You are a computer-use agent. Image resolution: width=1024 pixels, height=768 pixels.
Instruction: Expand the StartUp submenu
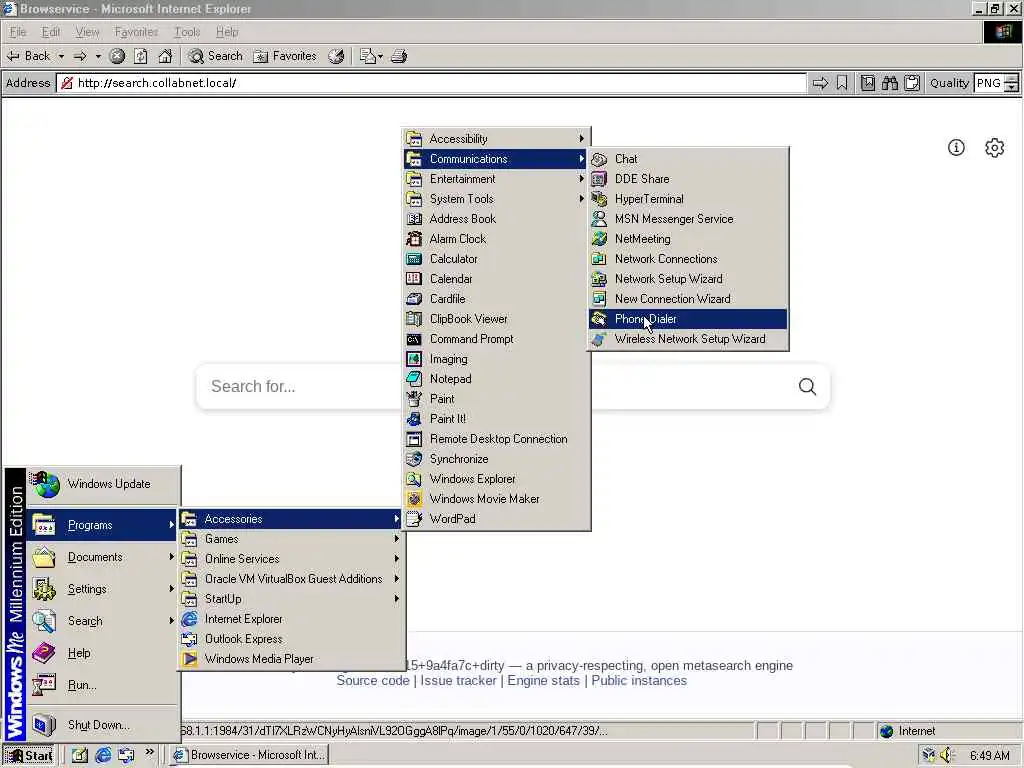[x=291, y=599]
